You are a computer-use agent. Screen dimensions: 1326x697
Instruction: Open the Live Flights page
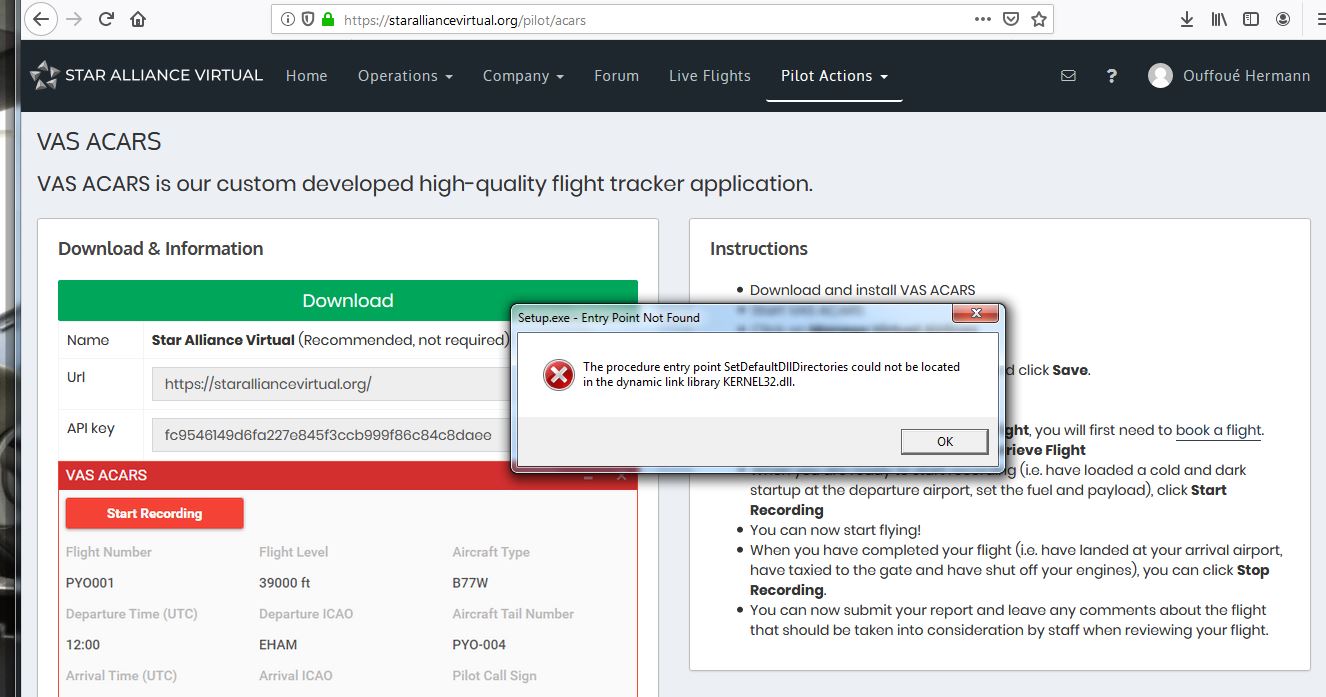coord(710,76)
